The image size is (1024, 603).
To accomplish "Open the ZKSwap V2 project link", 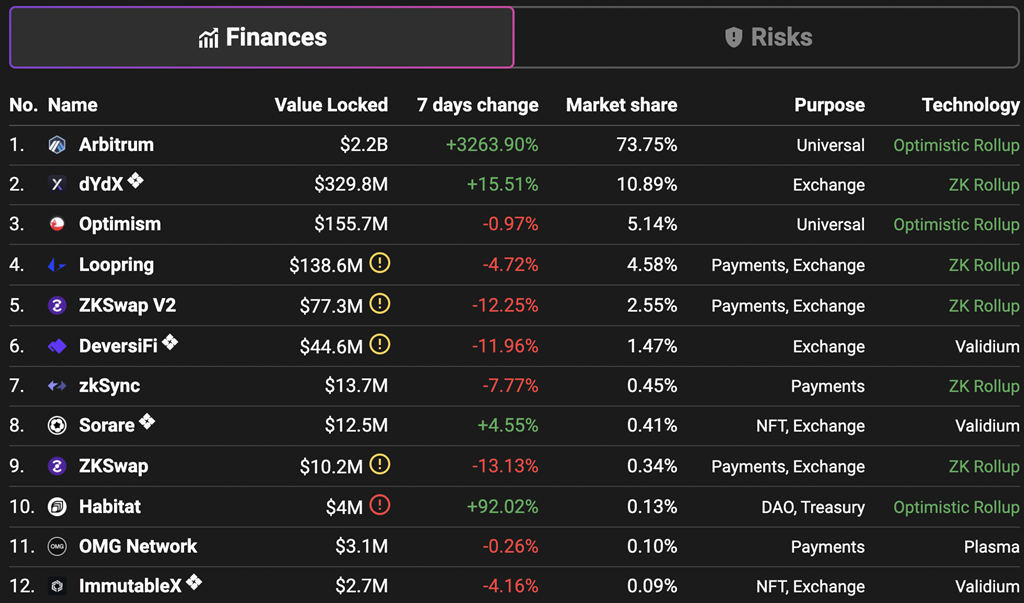I will [x=127, y=305].
